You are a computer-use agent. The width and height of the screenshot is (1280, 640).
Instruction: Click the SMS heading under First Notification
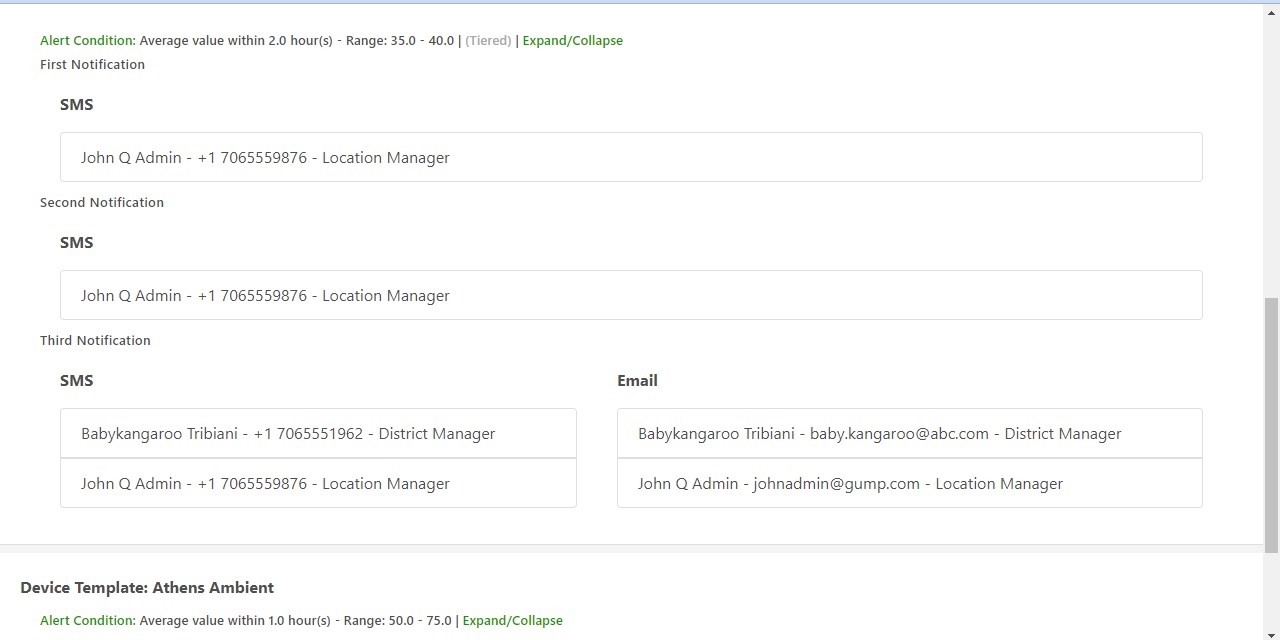[77, 105]
